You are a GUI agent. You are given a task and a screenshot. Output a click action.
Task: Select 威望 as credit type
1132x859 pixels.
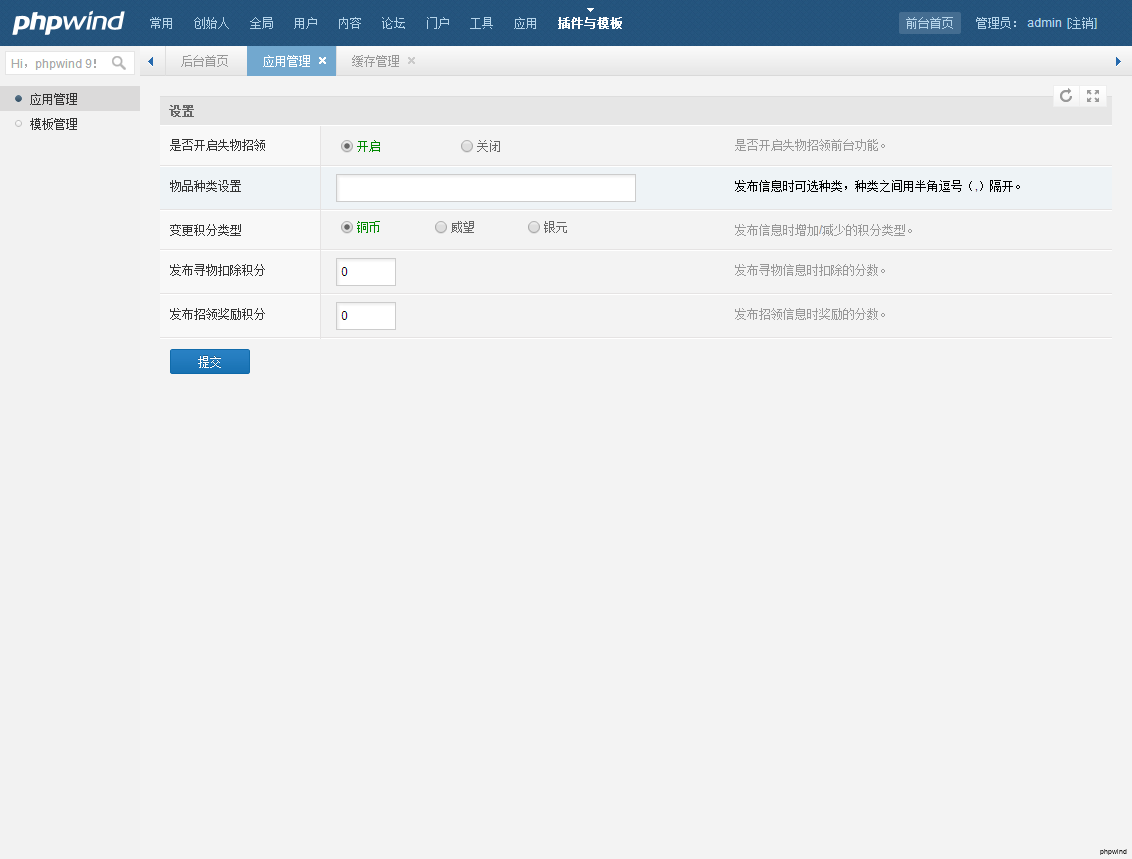[441, 227]
